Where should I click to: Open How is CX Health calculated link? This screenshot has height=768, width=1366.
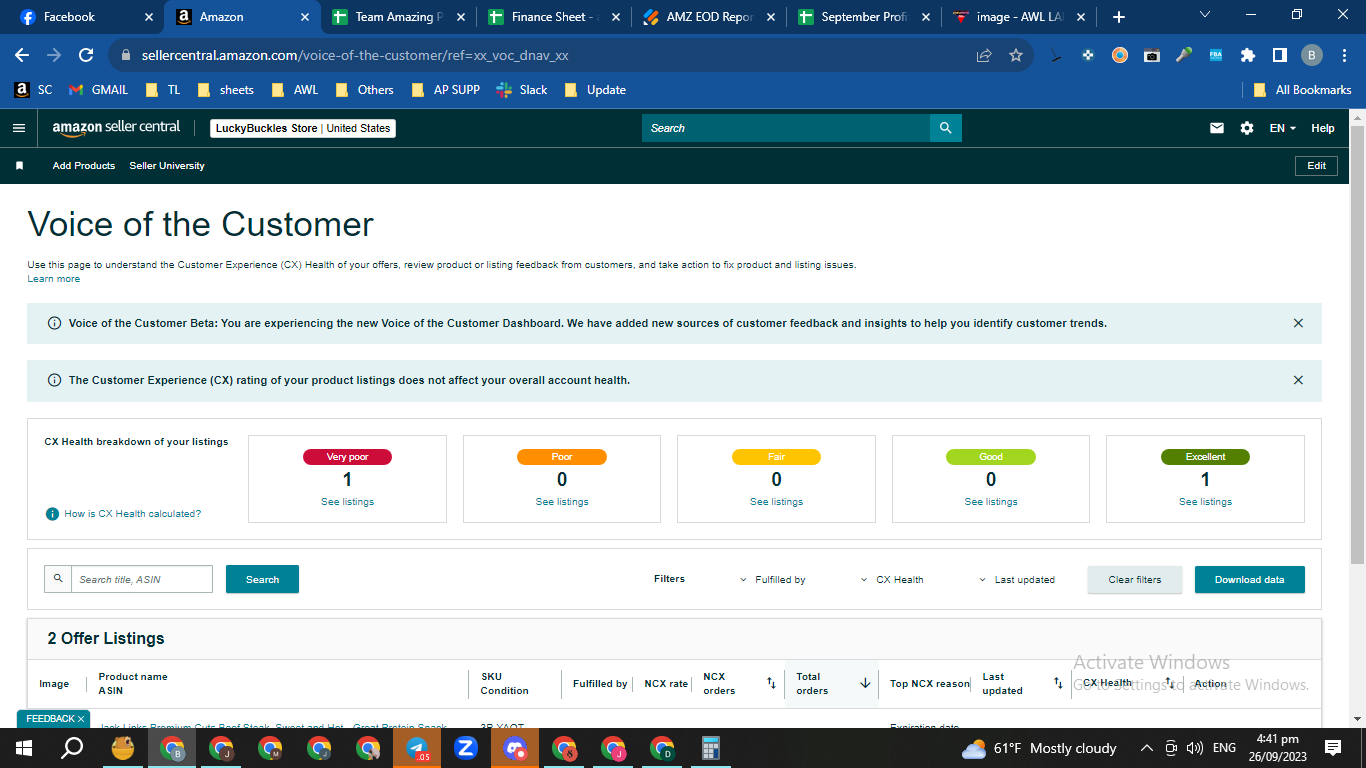pos(133,514)
